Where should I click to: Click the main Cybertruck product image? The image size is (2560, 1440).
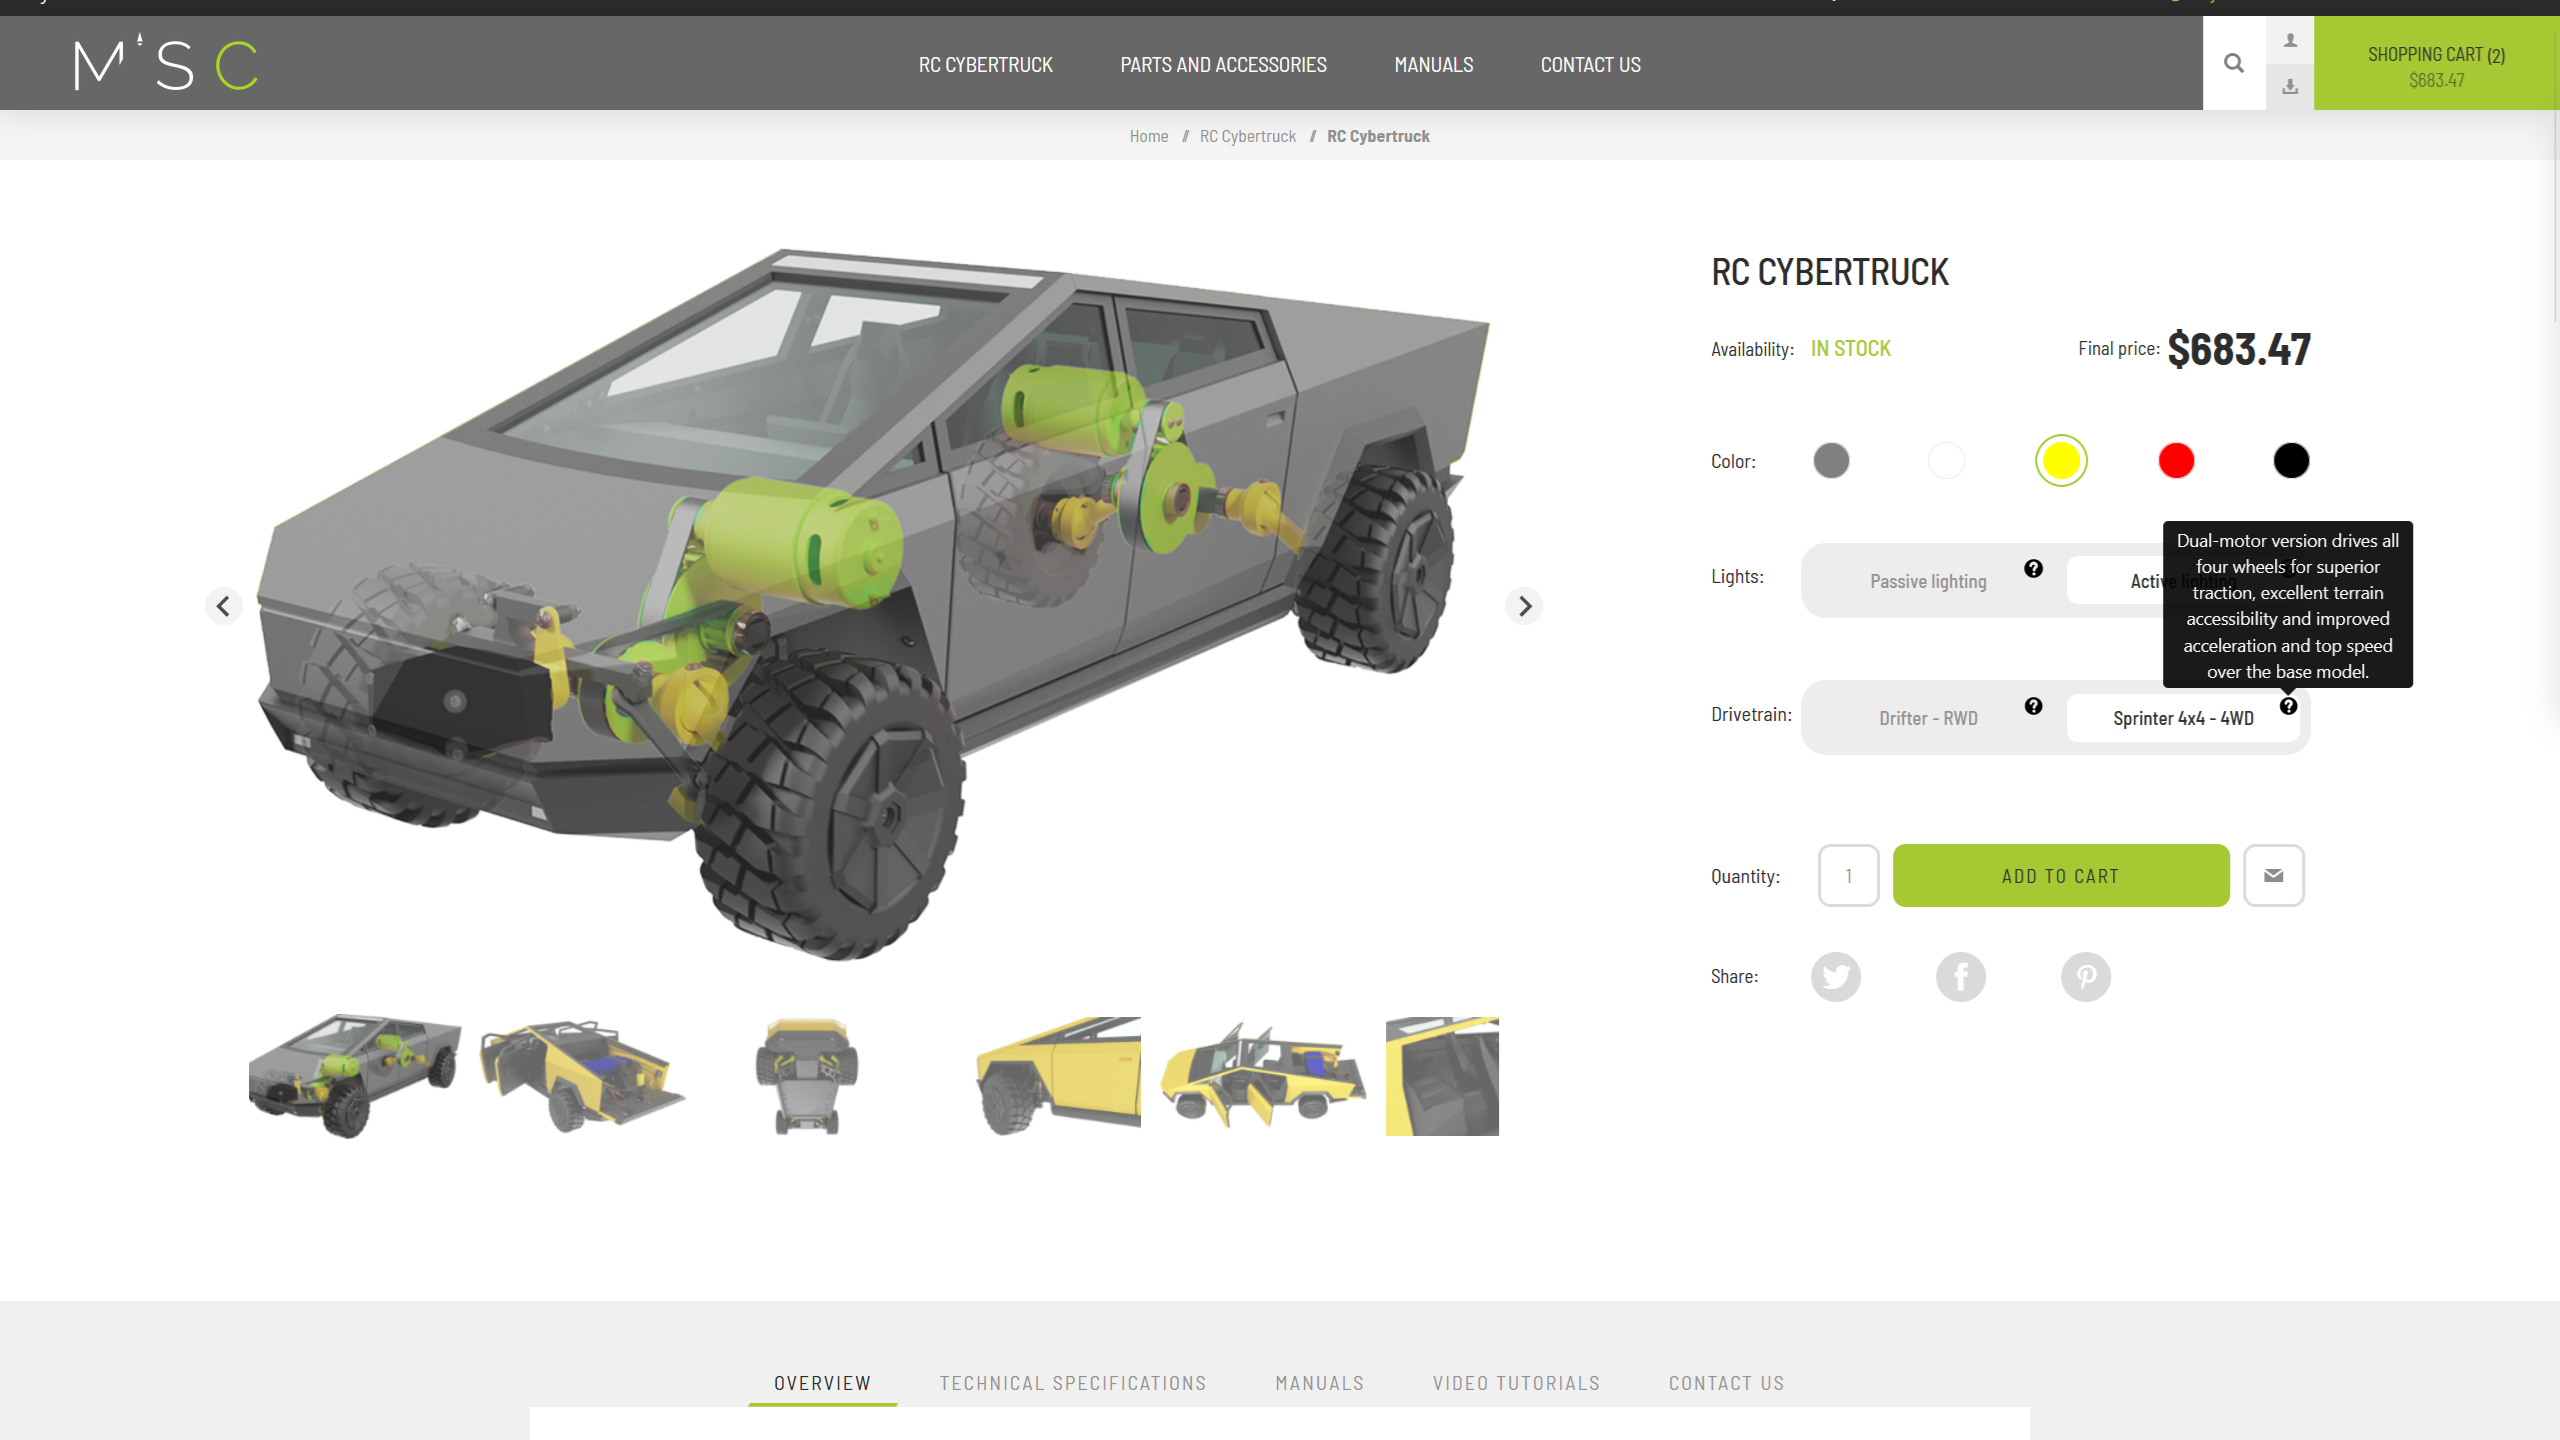873,604
